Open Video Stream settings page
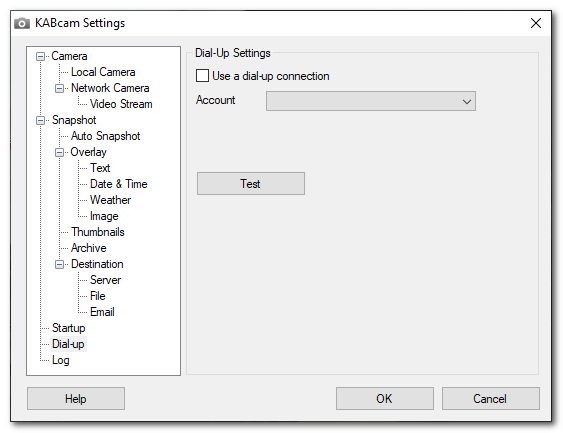The image size is (563, 433). click(121, 104)
